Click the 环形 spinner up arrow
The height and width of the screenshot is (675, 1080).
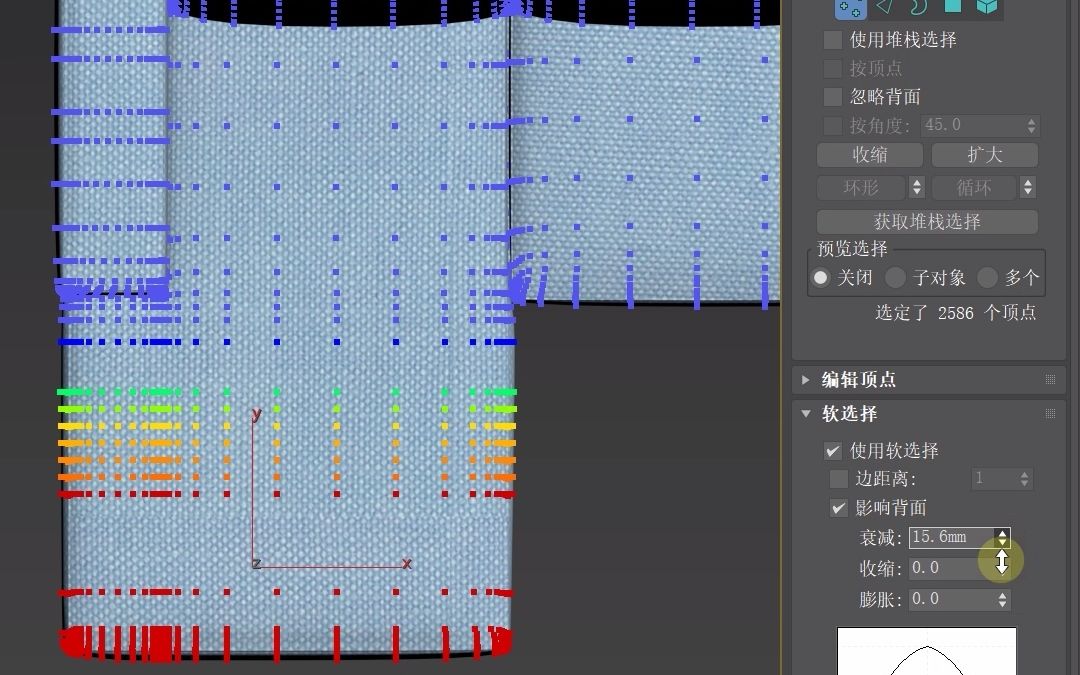[x=916, y=182]
